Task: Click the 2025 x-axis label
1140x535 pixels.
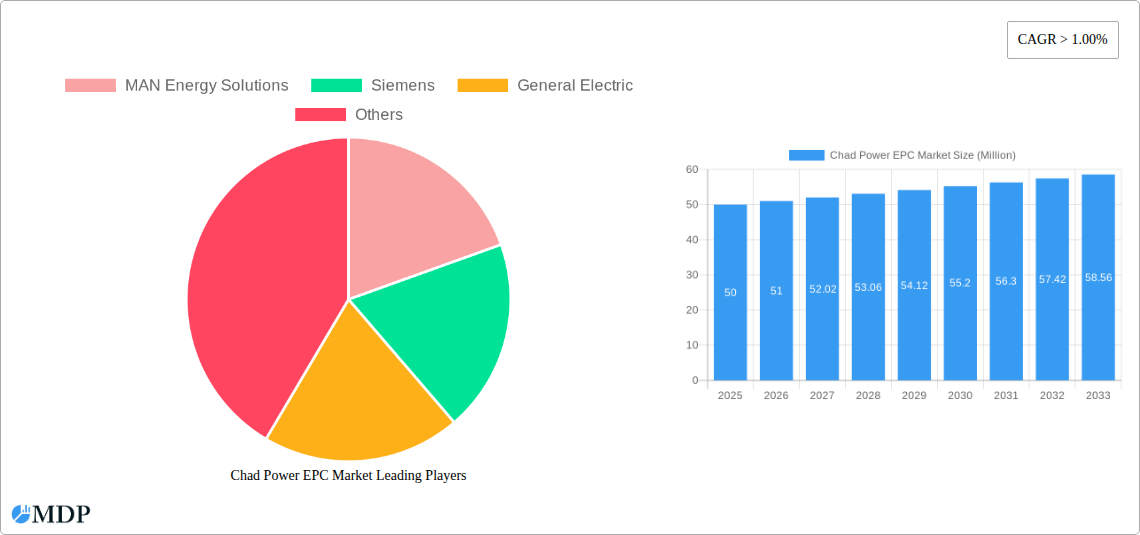Action: click(730, 395)
